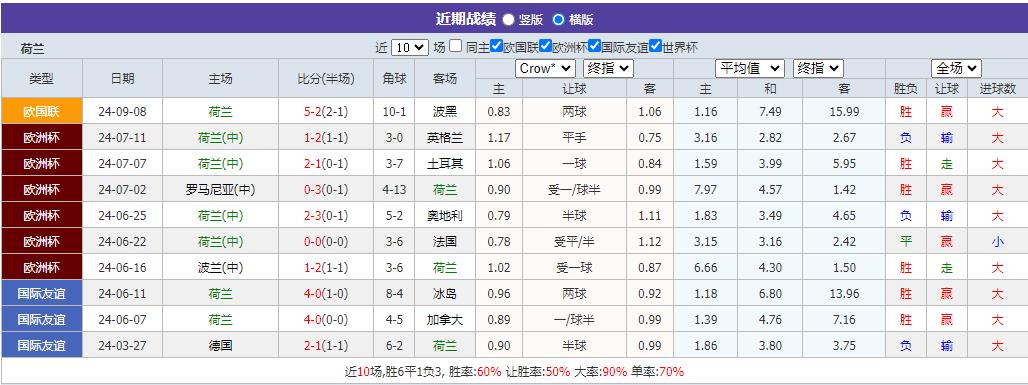Click 欧洲杯 type cell for 24-07-11

click(41, 138)
